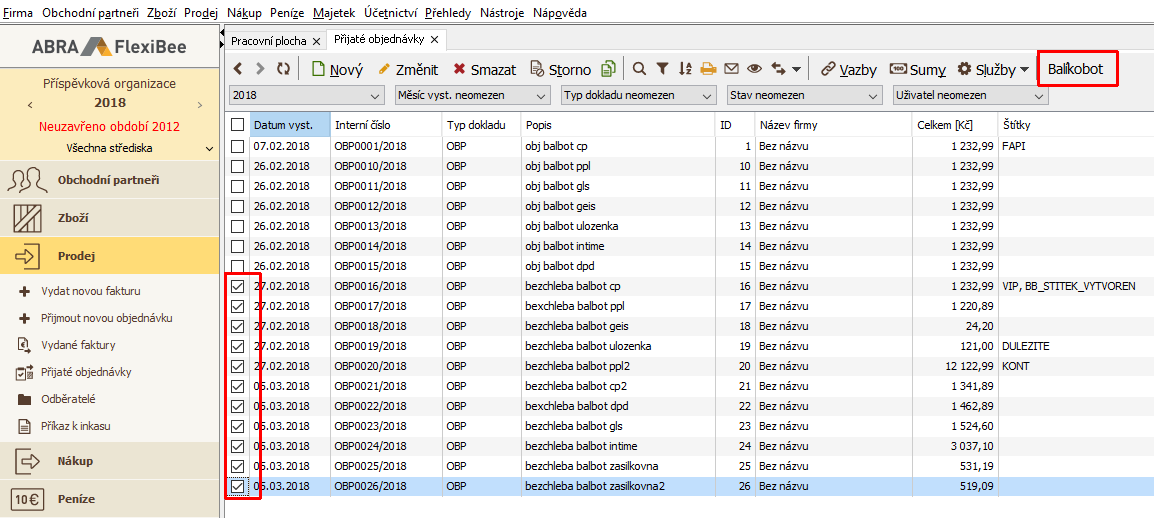Go to next record arrow in toolbar
1154x518 pixels.
point(260,69)
